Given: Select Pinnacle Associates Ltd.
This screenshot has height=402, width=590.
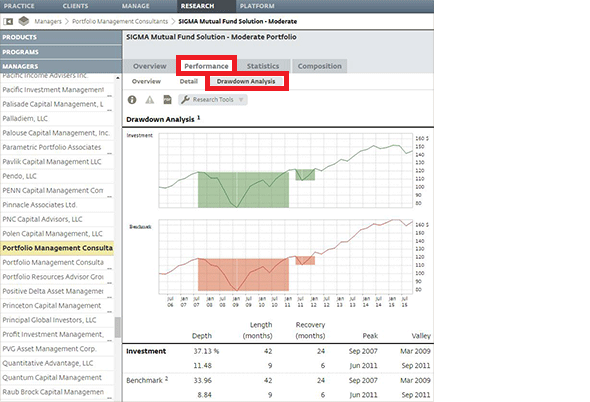Looking at the screenshot, I should [x=57, y=205].
